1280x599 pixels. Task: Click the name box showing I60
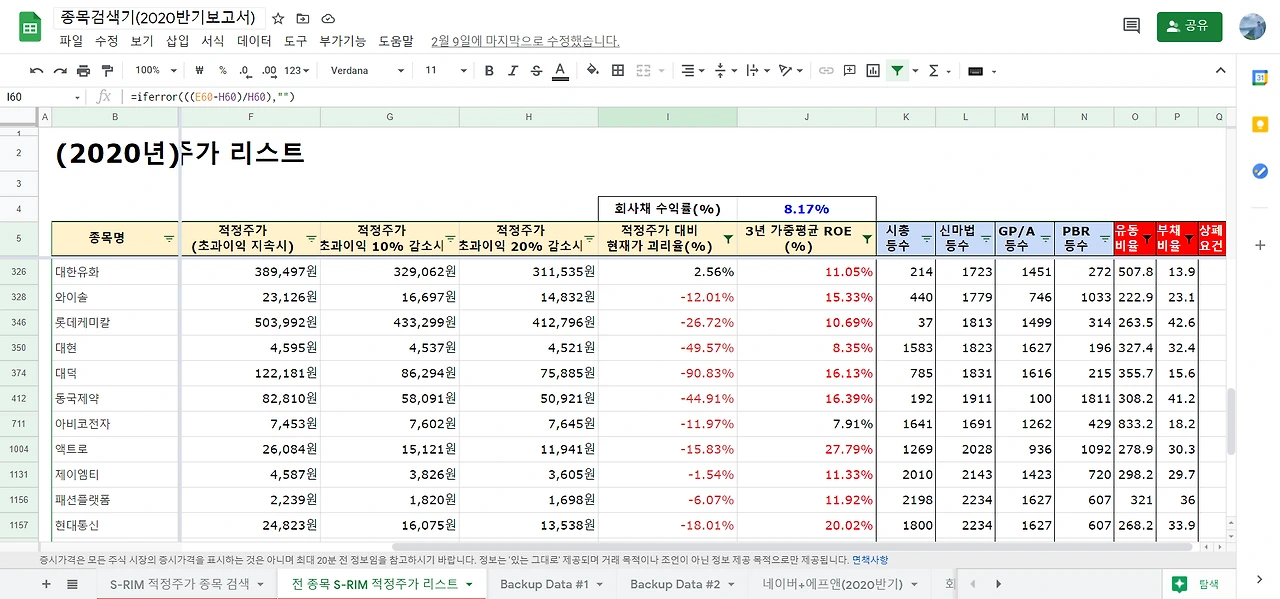click(43, 97)
